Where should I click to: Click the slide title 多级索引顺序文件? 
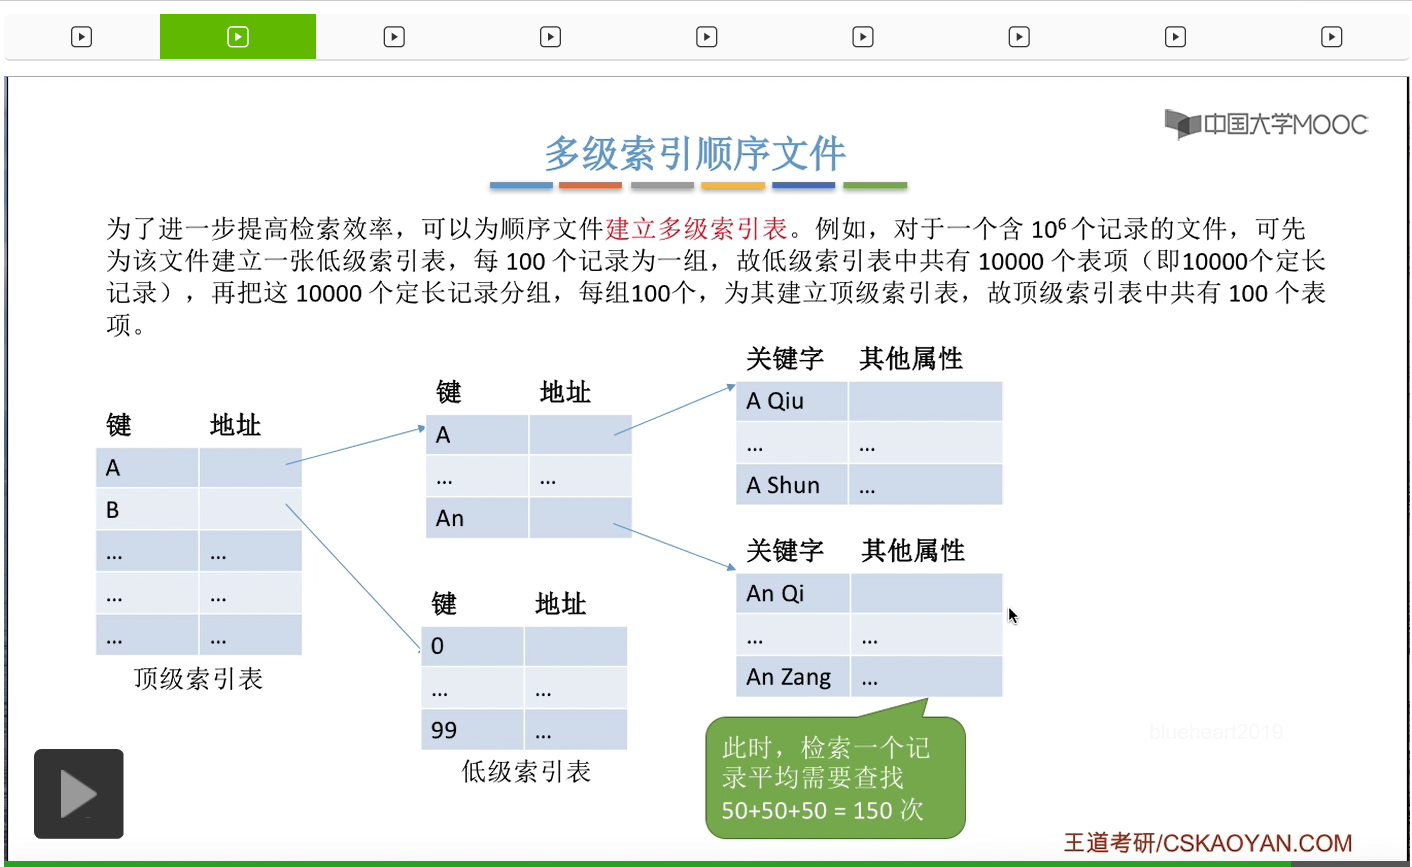695,154
